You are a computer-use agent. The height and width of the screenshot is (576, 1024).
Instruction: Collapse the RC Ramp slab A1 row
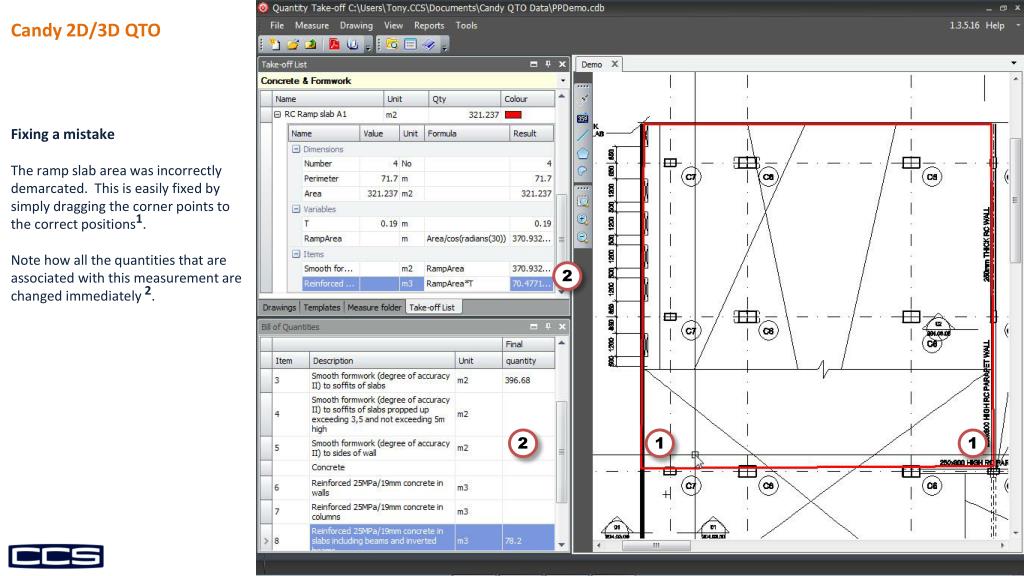click(277, 114)
